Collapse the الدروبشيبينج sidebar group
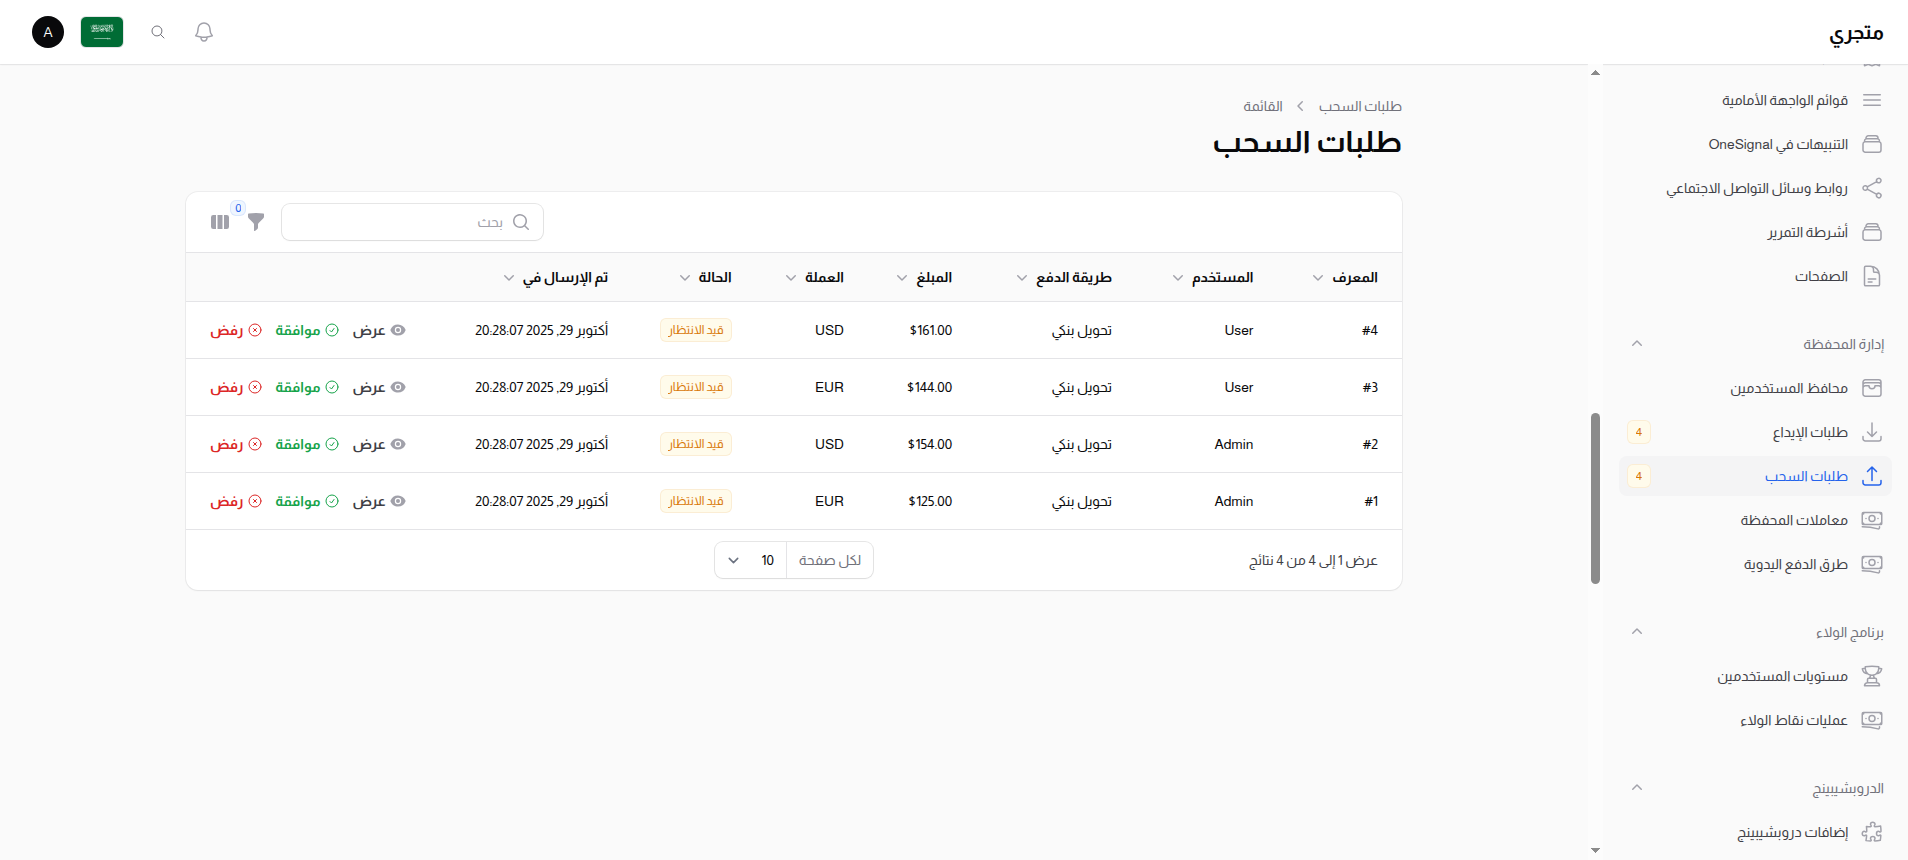The image size is (1908, 860). [1637, 788]
